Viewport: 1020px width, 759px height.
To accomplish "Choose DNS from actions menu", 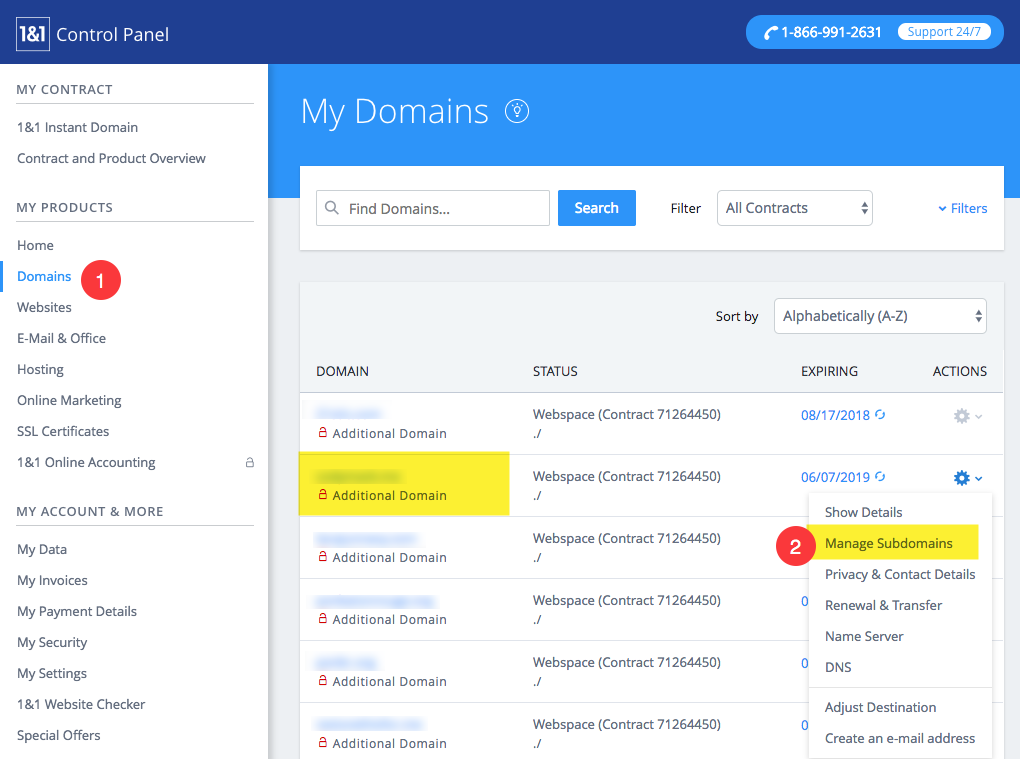I will [838, 667].
